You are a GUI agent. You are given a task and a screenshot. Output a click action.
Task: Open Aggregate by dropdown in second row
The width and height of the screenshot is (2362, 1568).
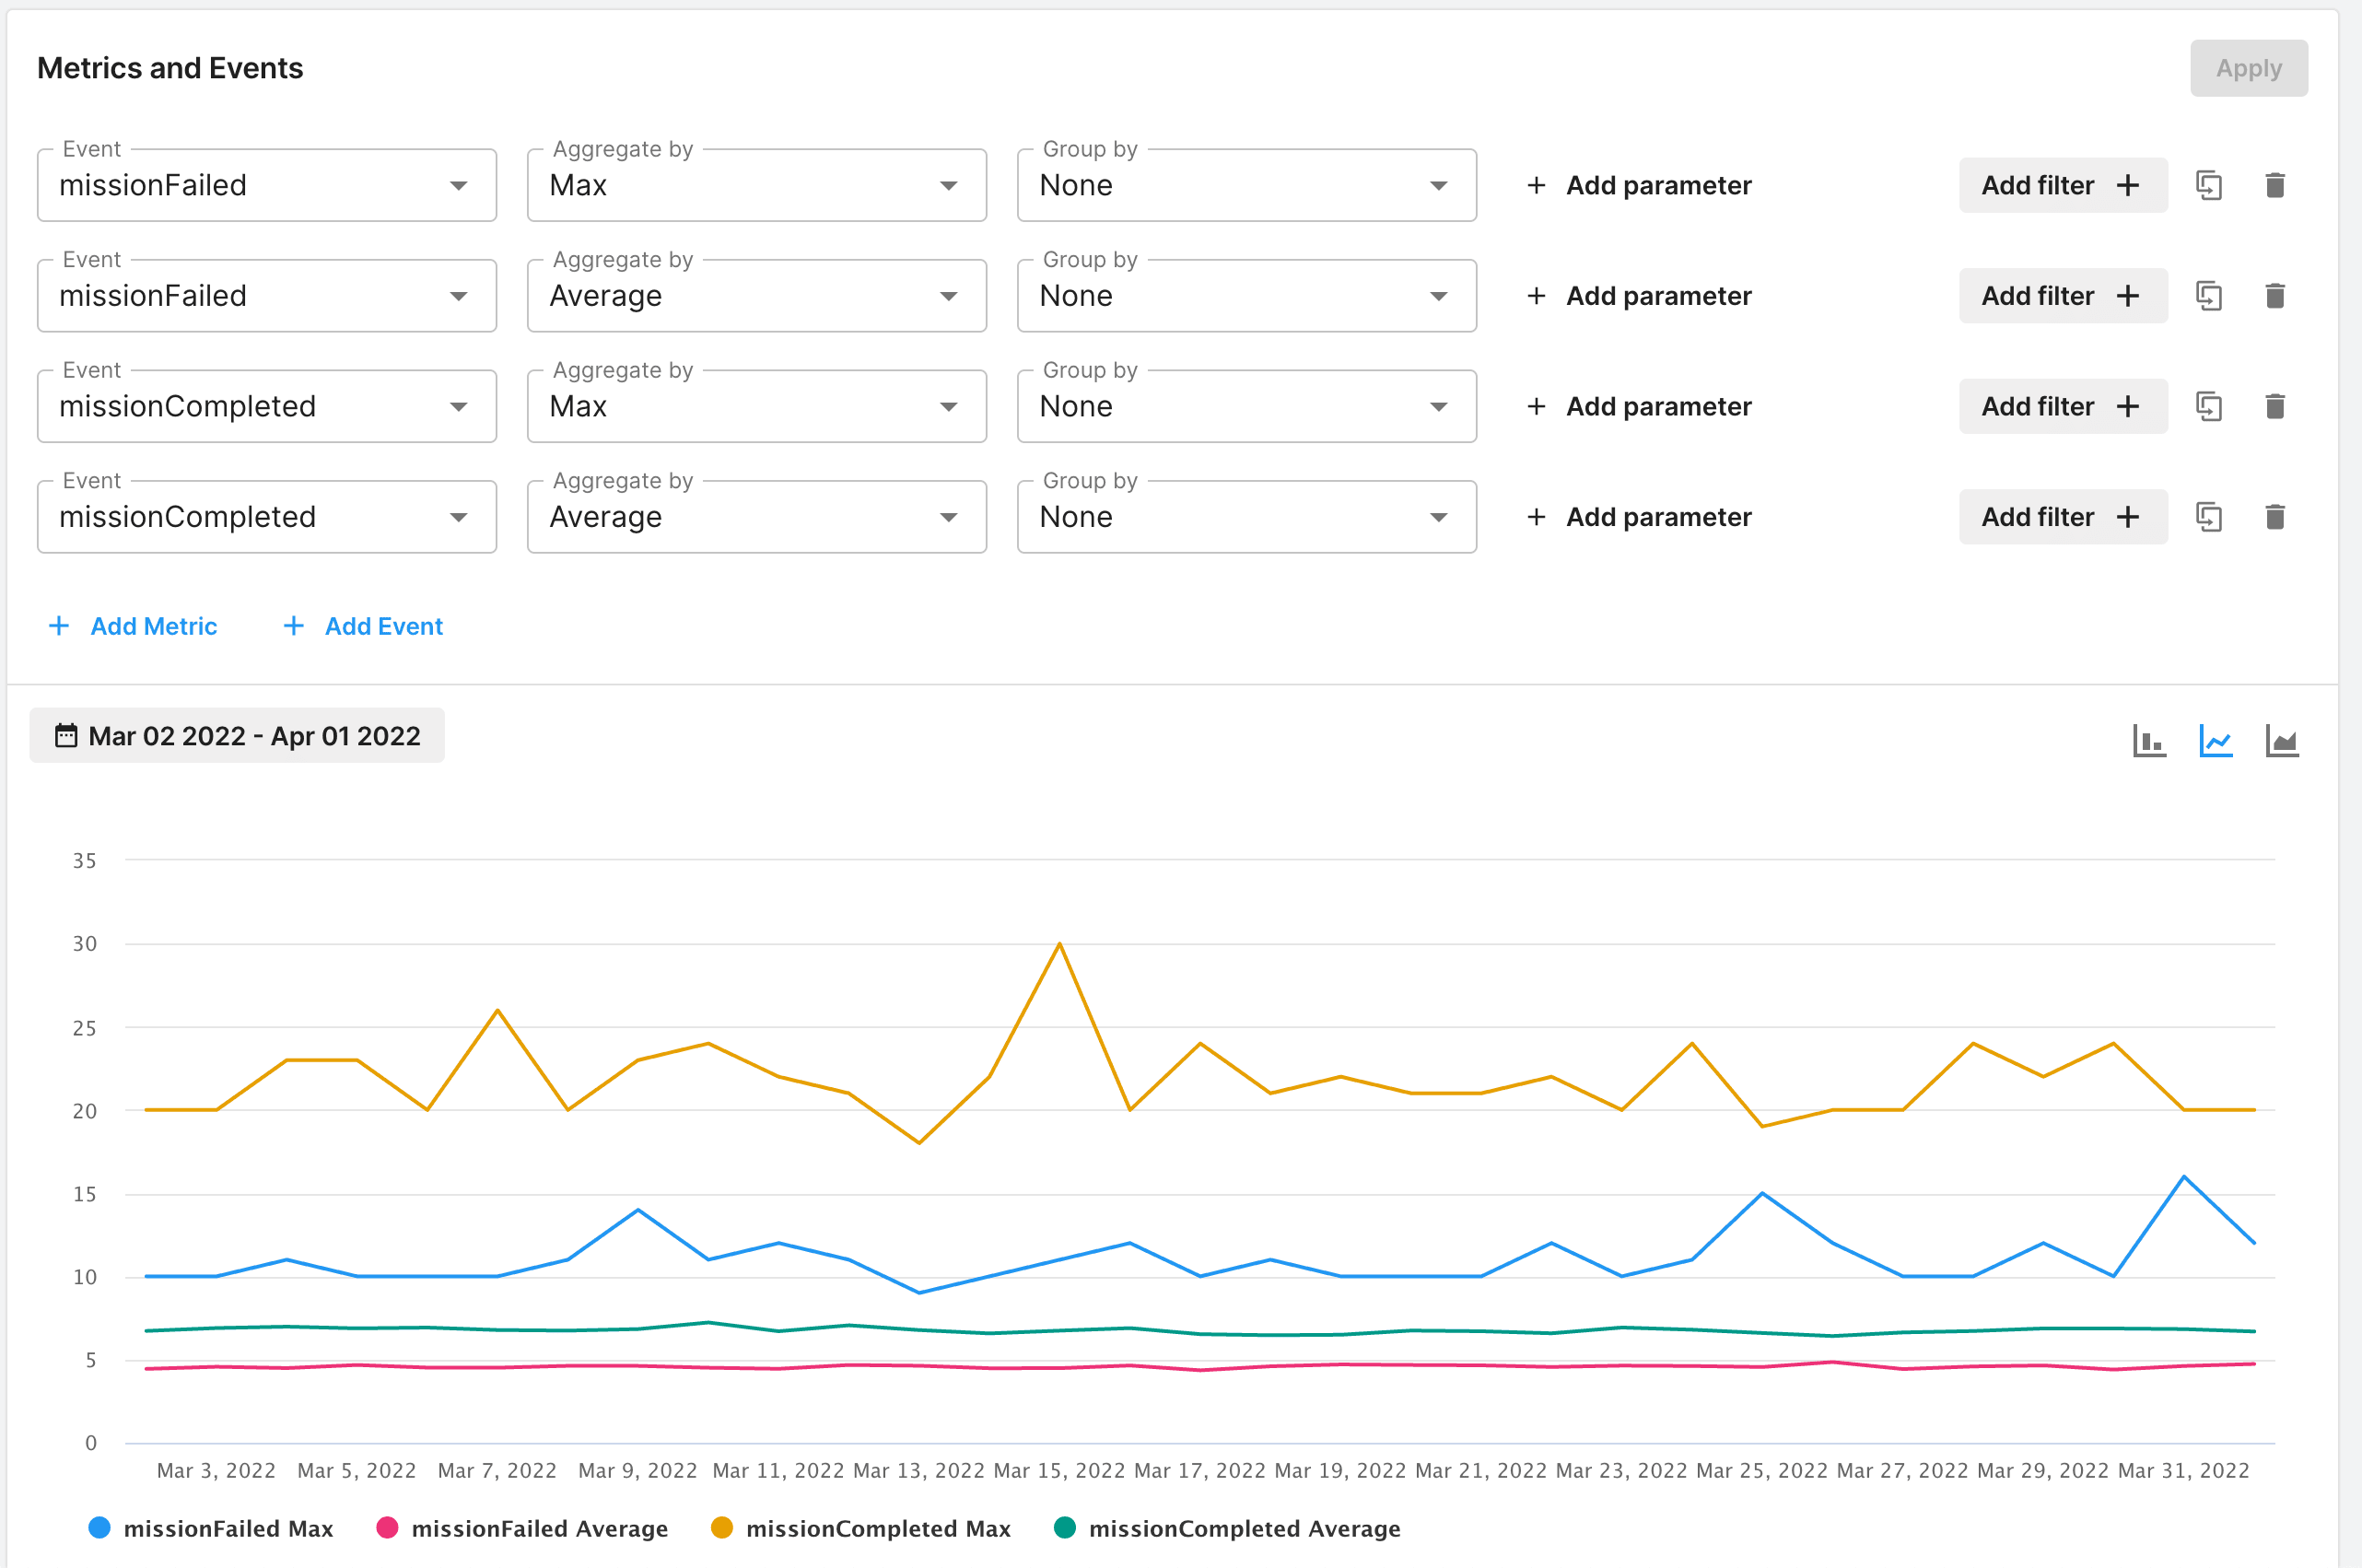756,296
